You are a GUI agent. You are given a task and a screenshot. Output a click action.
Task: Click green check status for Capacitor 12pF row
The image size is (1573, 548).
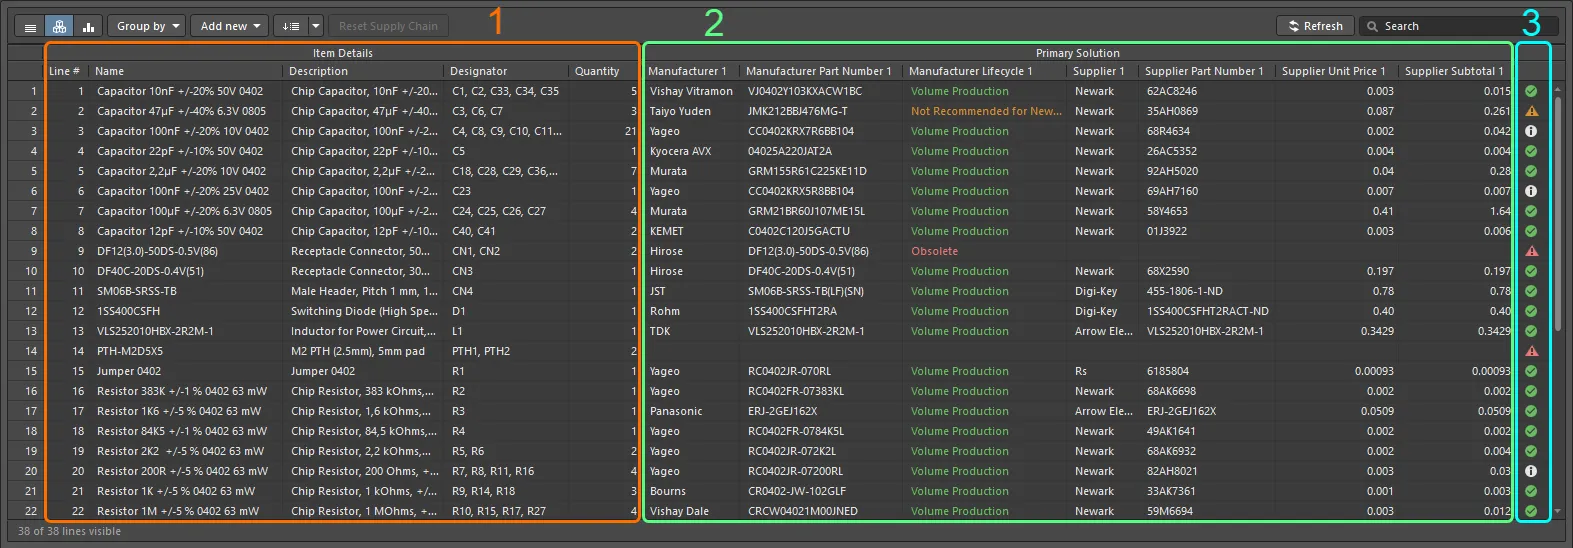(x=1531, y=231)
